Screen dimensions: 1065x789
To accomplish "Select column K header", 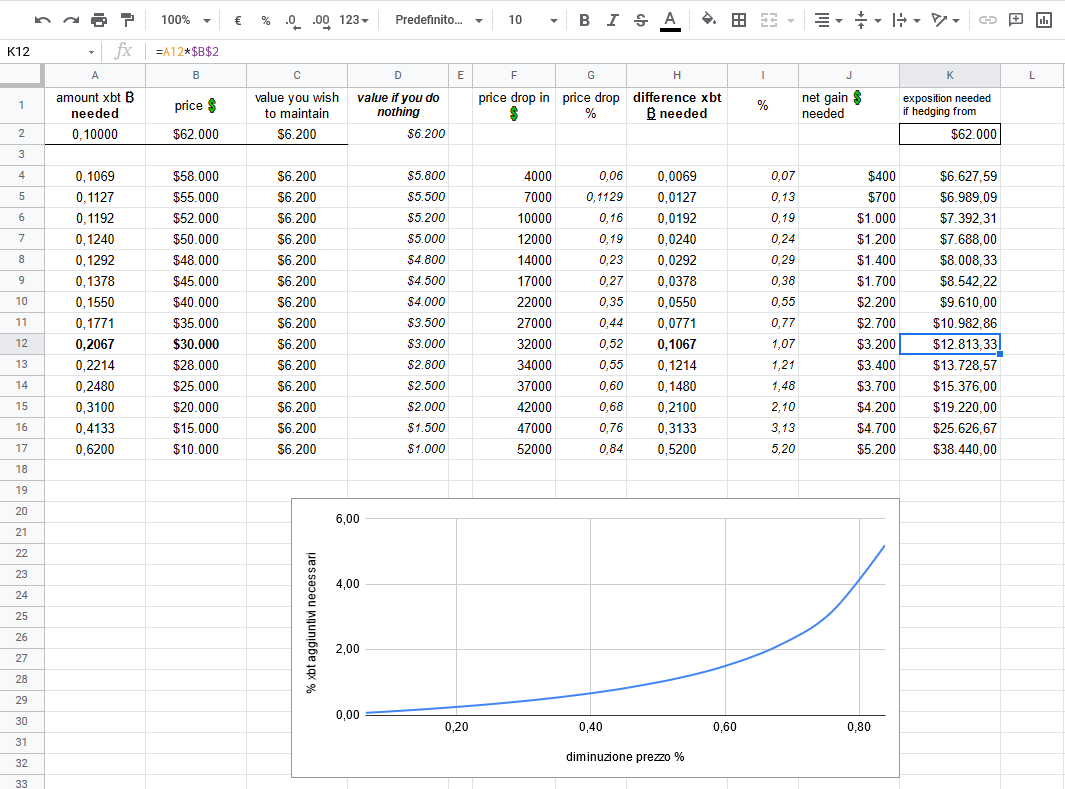I will [x=950, y=75].
